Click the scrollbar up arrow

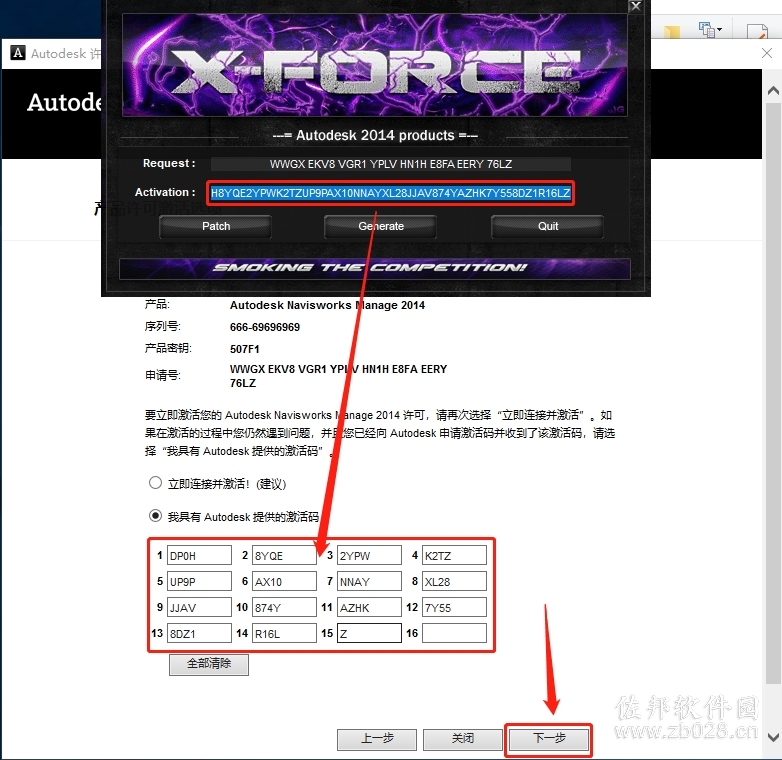tap(773, 91)
